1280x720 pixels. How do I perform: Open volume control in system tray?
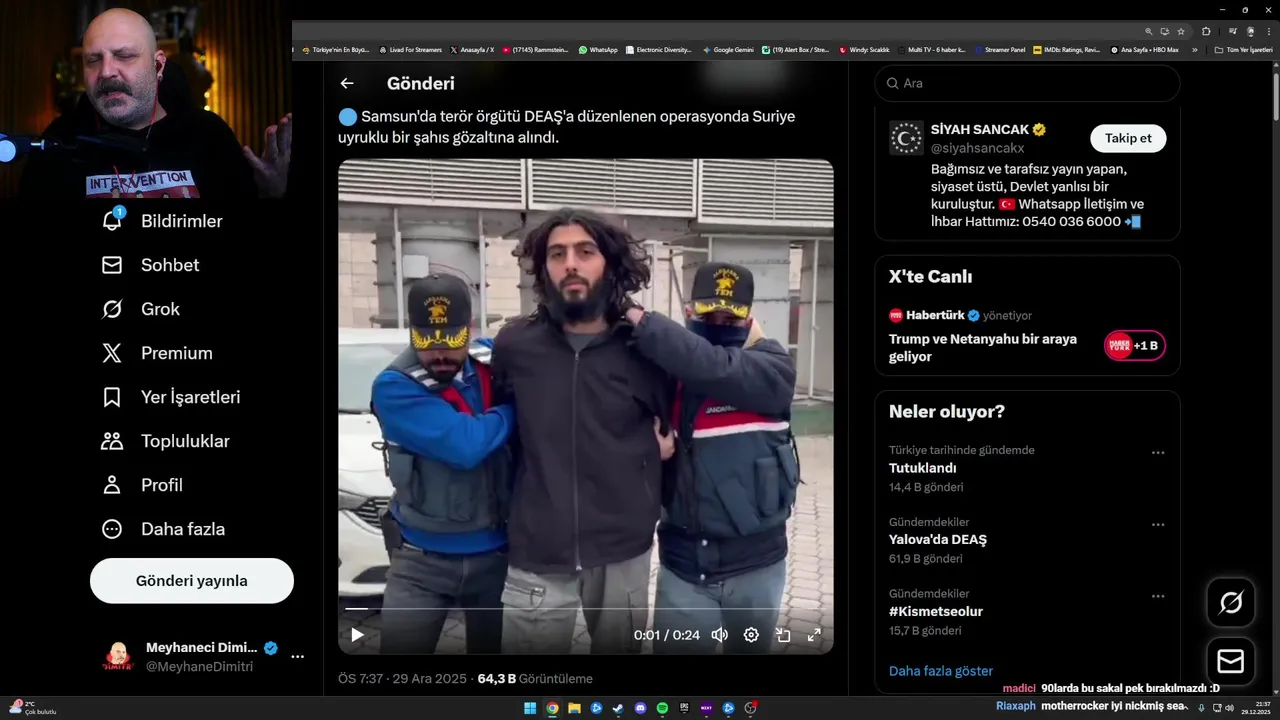(1229, 708)
